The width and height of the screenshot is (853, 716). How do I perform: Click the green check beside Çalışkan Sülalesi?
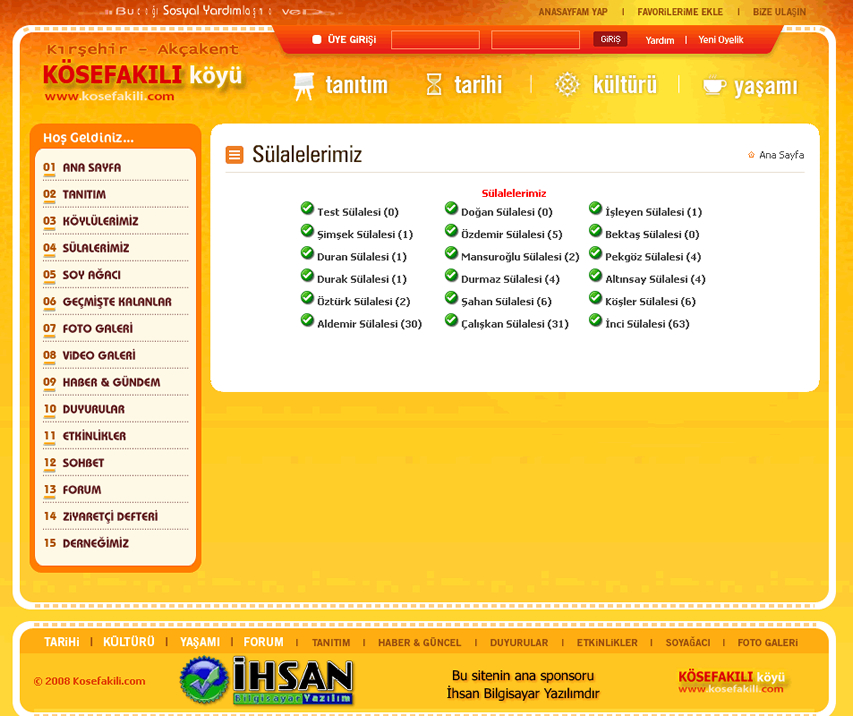coord(451,321)
